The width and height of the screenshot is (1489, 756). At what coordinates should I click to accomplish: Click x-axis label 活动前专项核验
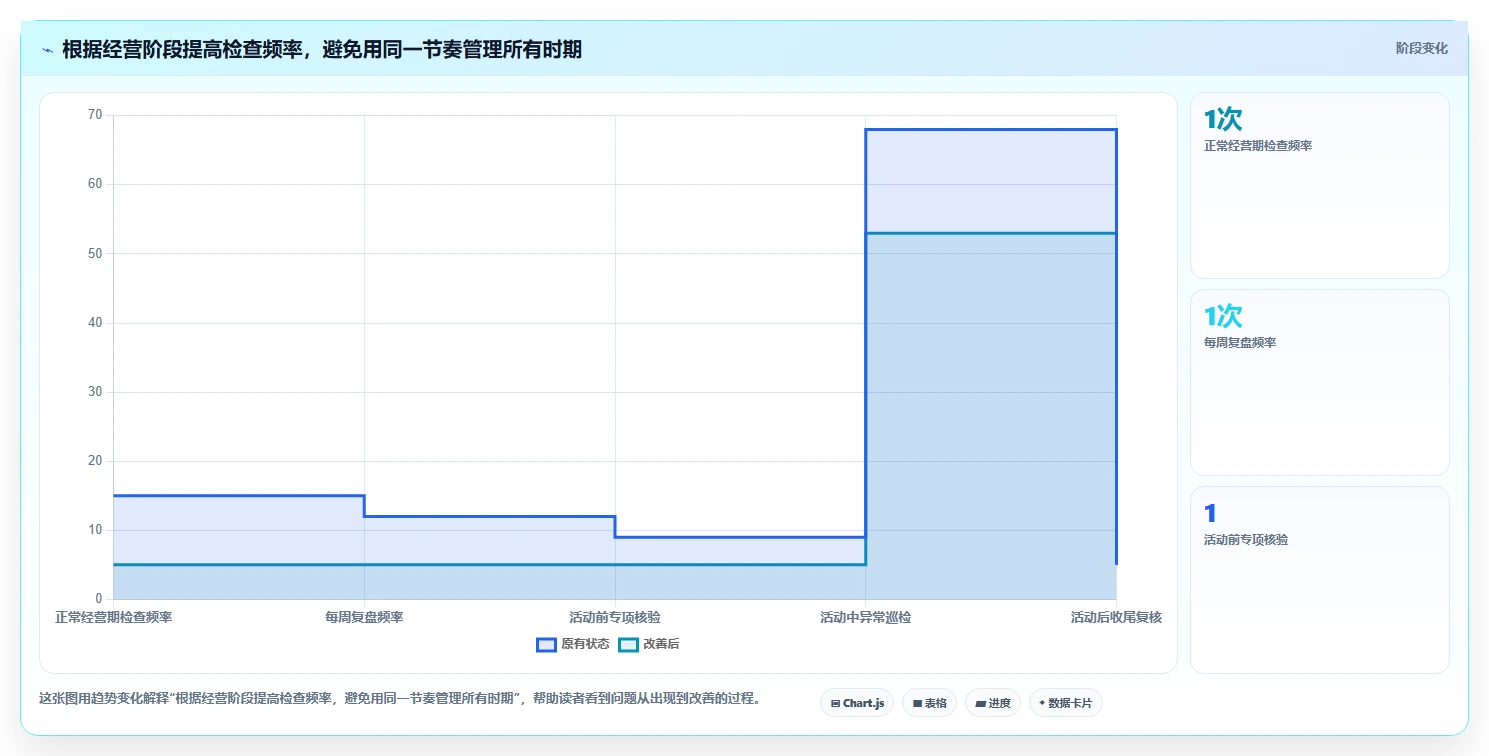coord(615,617)
